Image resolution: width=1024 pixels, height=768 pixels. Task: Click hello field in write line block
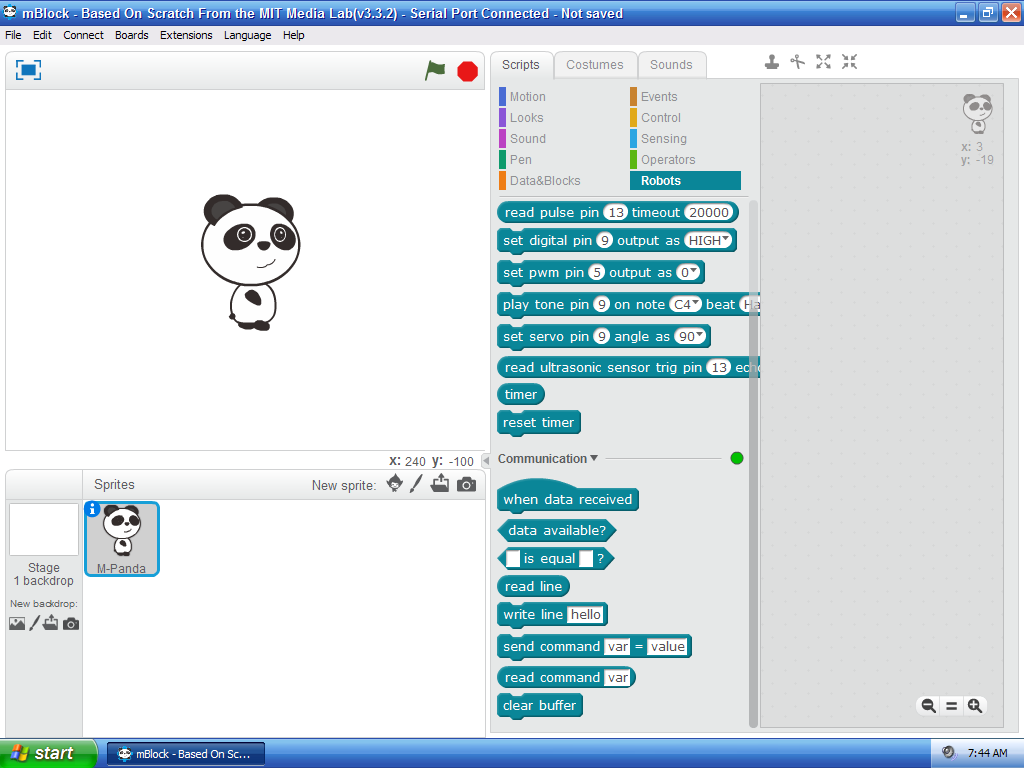[x=585, y=615]
